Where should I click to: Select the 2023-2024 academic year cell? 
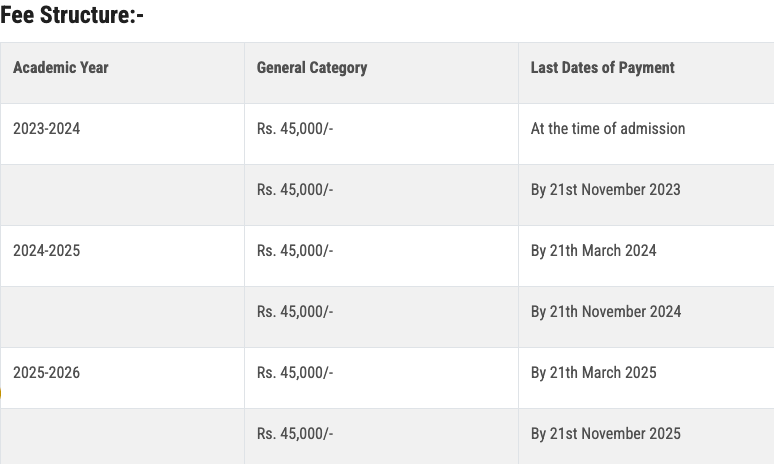pos(46,129)
